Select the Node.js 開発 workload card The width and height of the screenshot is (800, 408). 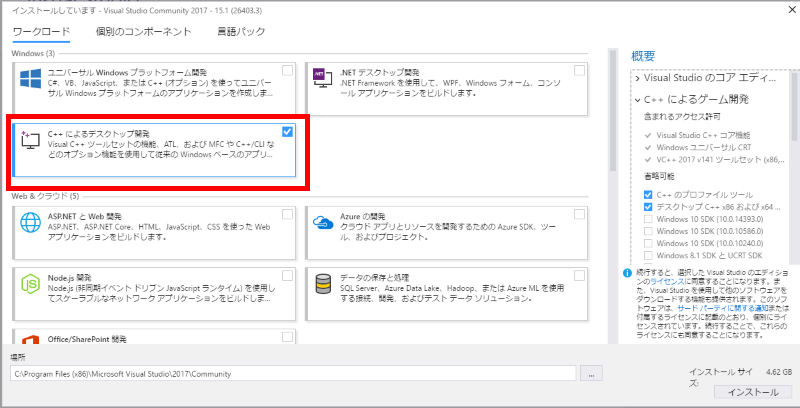[x=154, y=294]
